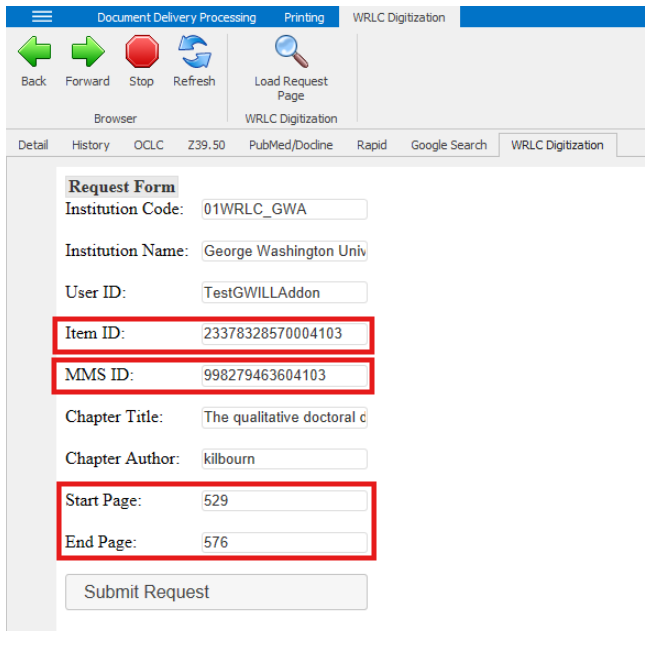
Task: Click the green Back arrow icon
Action: tap(34, 52)
